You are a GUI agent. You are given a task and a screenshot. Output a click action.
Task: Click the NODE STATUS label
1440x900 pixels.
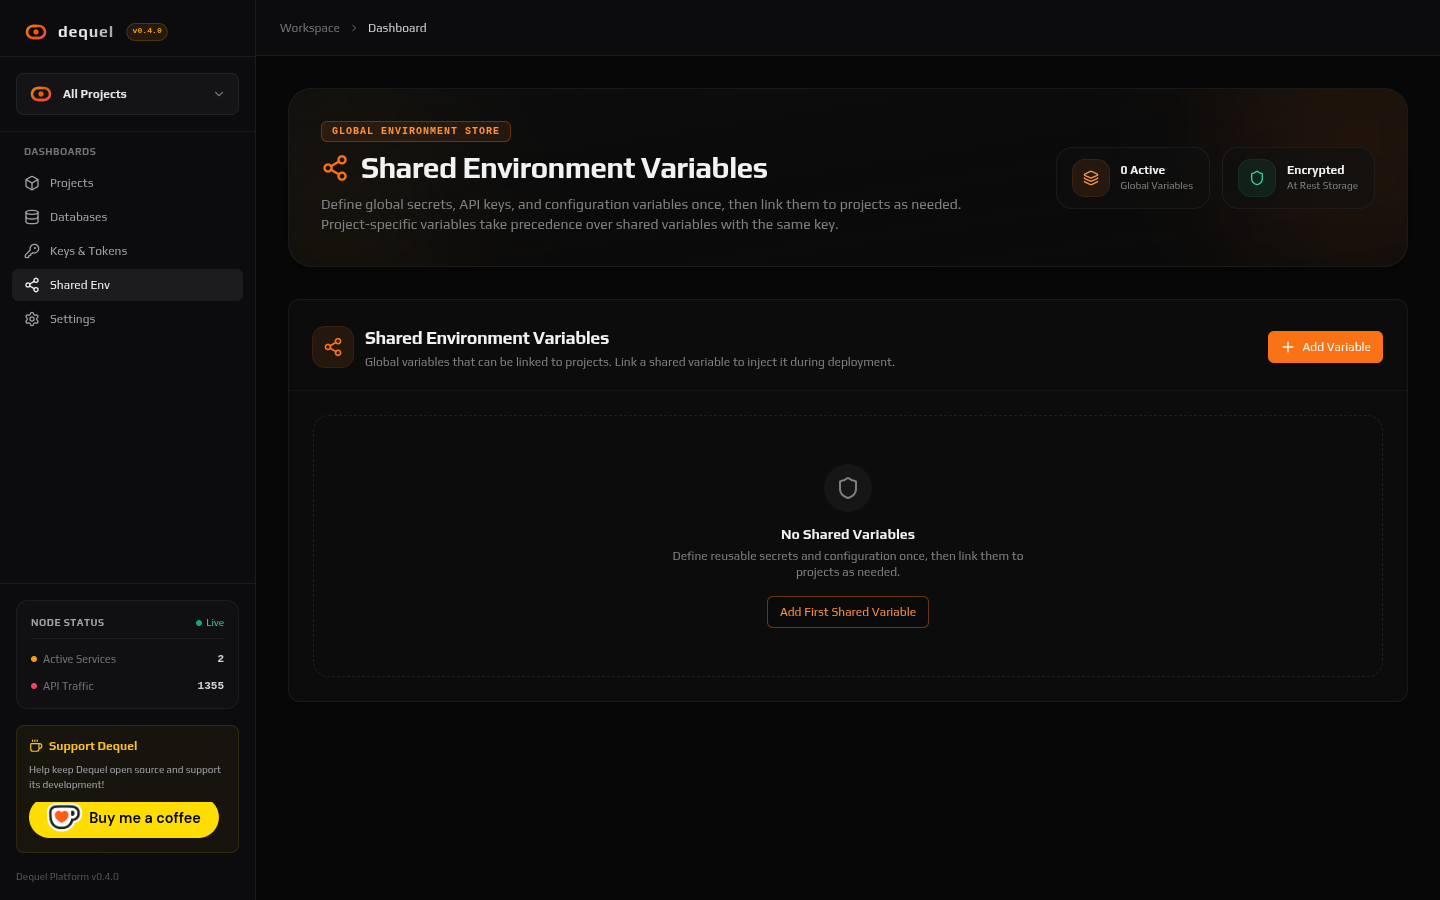(x=68, y=623)
